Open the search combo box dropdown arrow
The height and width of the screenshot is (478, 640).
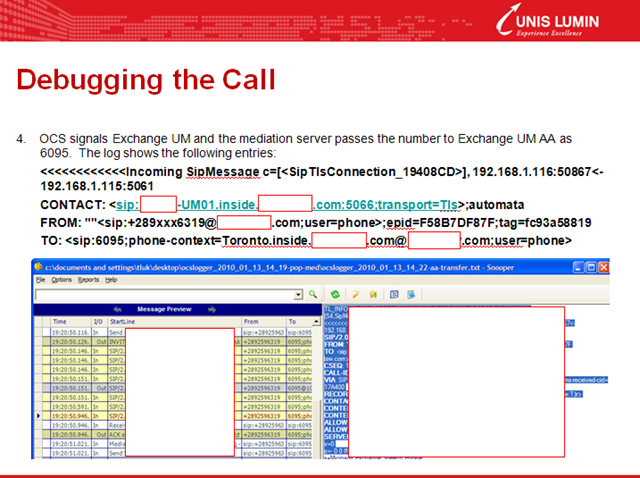298,295
